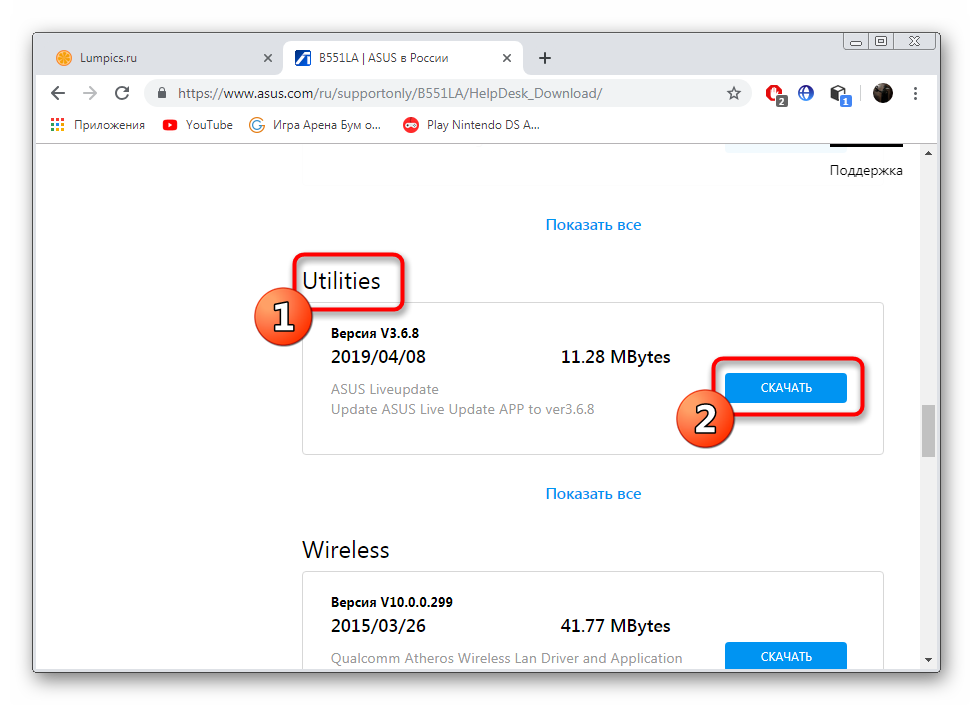Open Приложения apps shortcut

98,125
